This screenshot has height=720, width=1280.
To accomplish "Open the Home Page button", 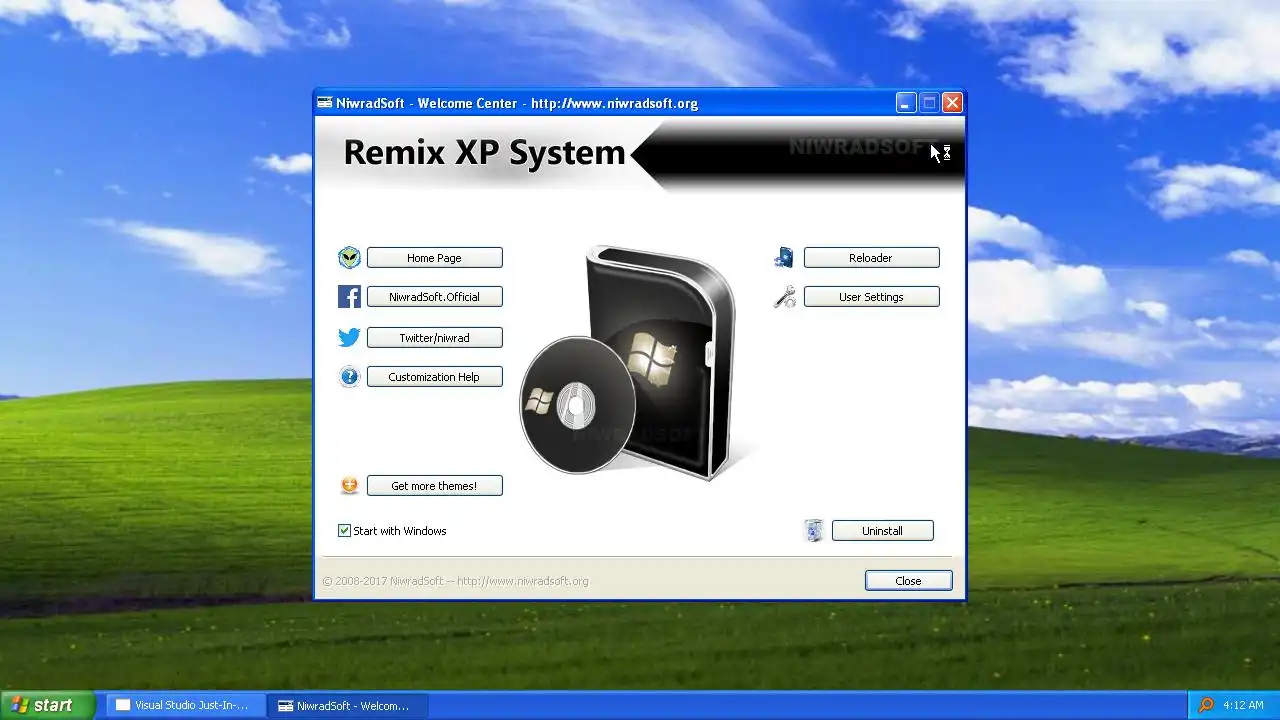I will coord(434,258).
